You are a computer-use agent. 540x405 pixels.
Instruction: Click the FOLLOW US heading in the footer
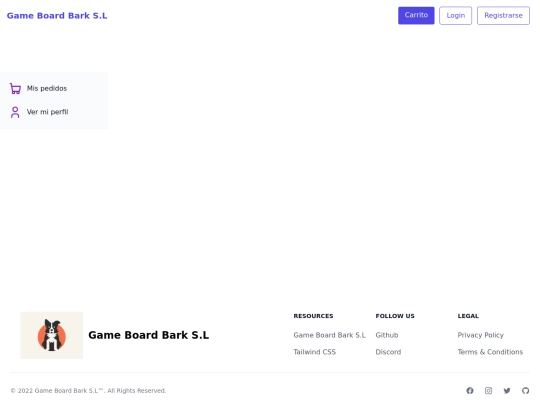click(395, 316)
